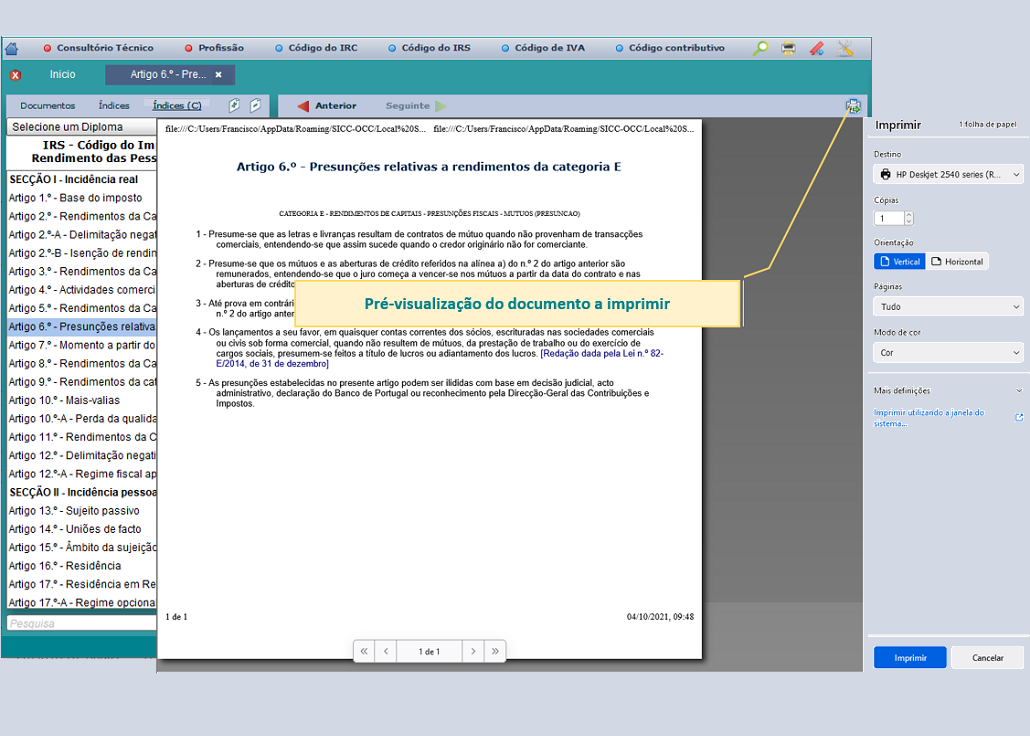This screenshot has height=736, width=1030.
Task: Open the Índices (C) tab
Action: tap(177, 106)
